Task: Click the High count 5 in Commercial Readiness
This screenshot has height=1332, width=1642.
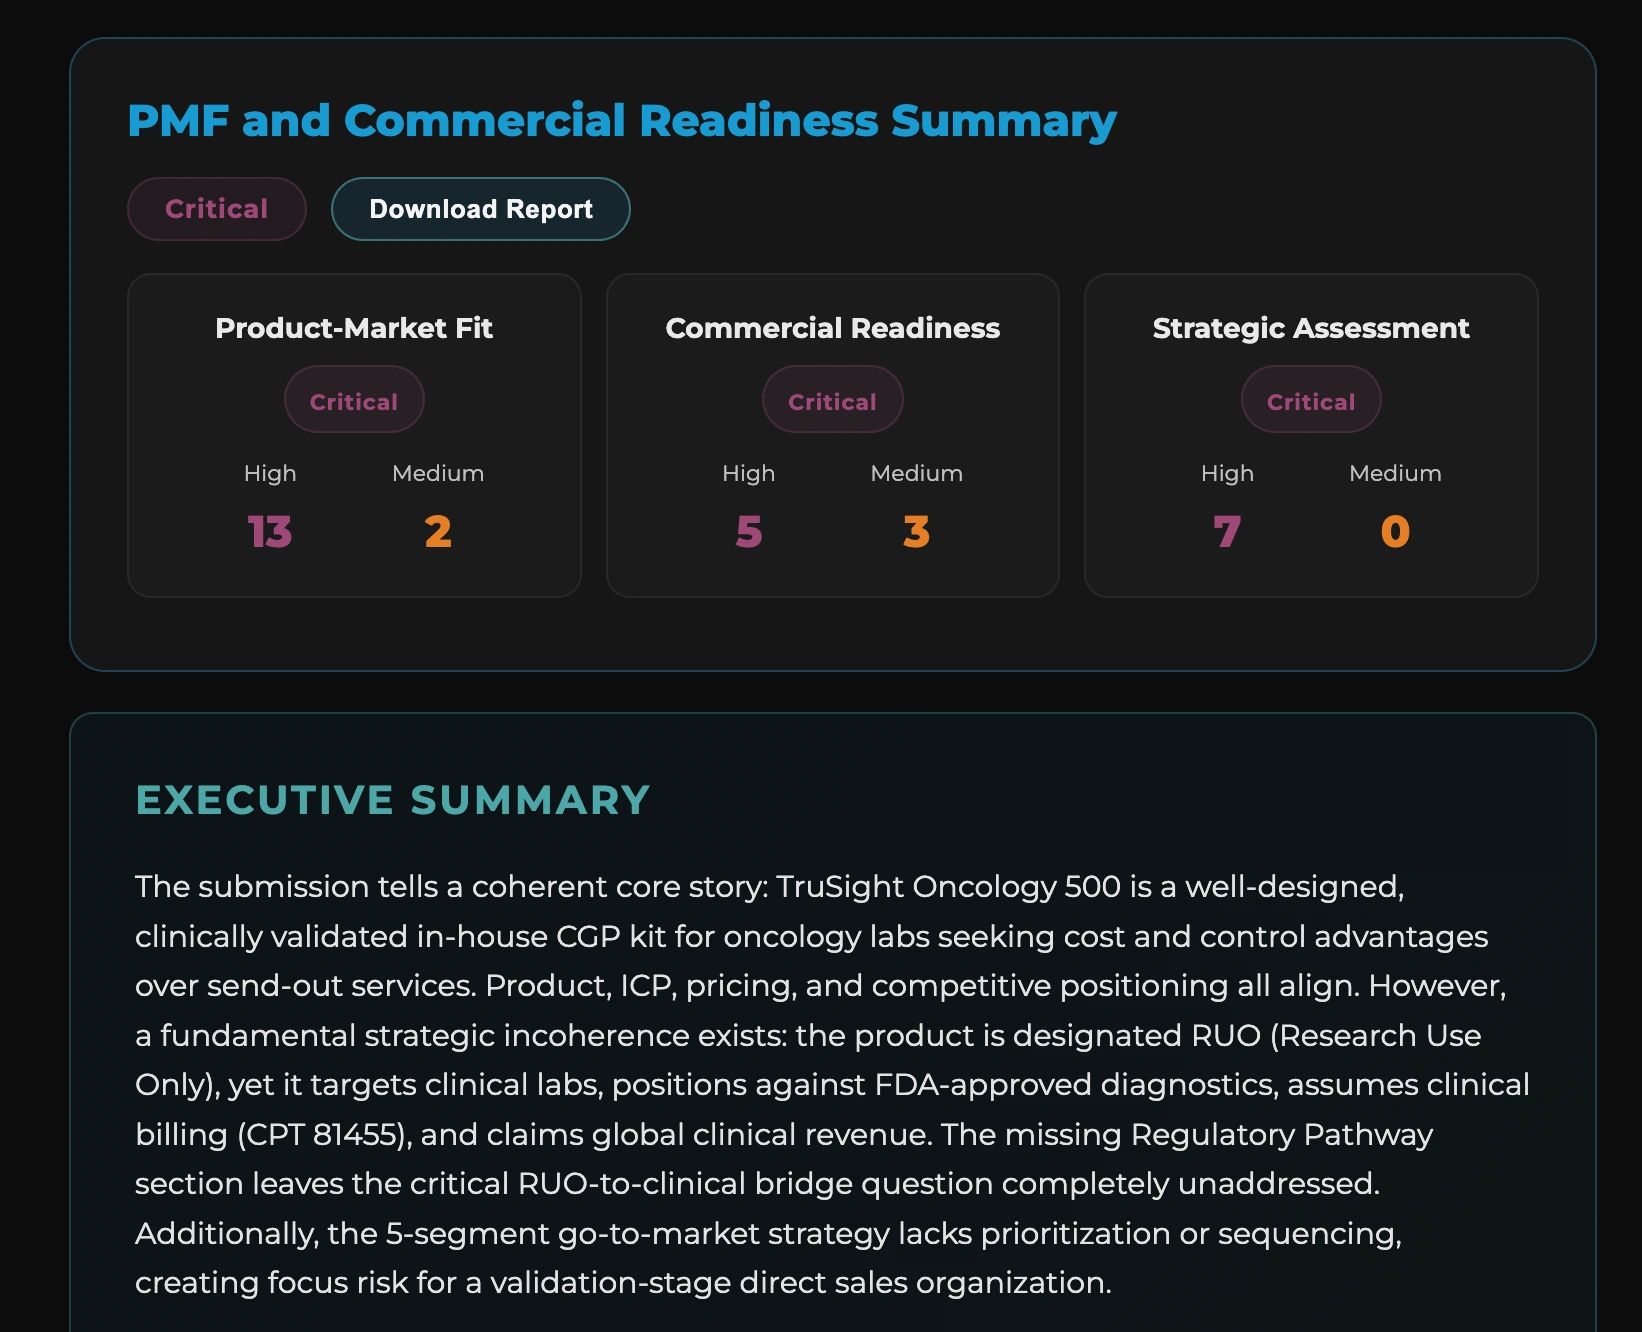Action: pos(748,532)
